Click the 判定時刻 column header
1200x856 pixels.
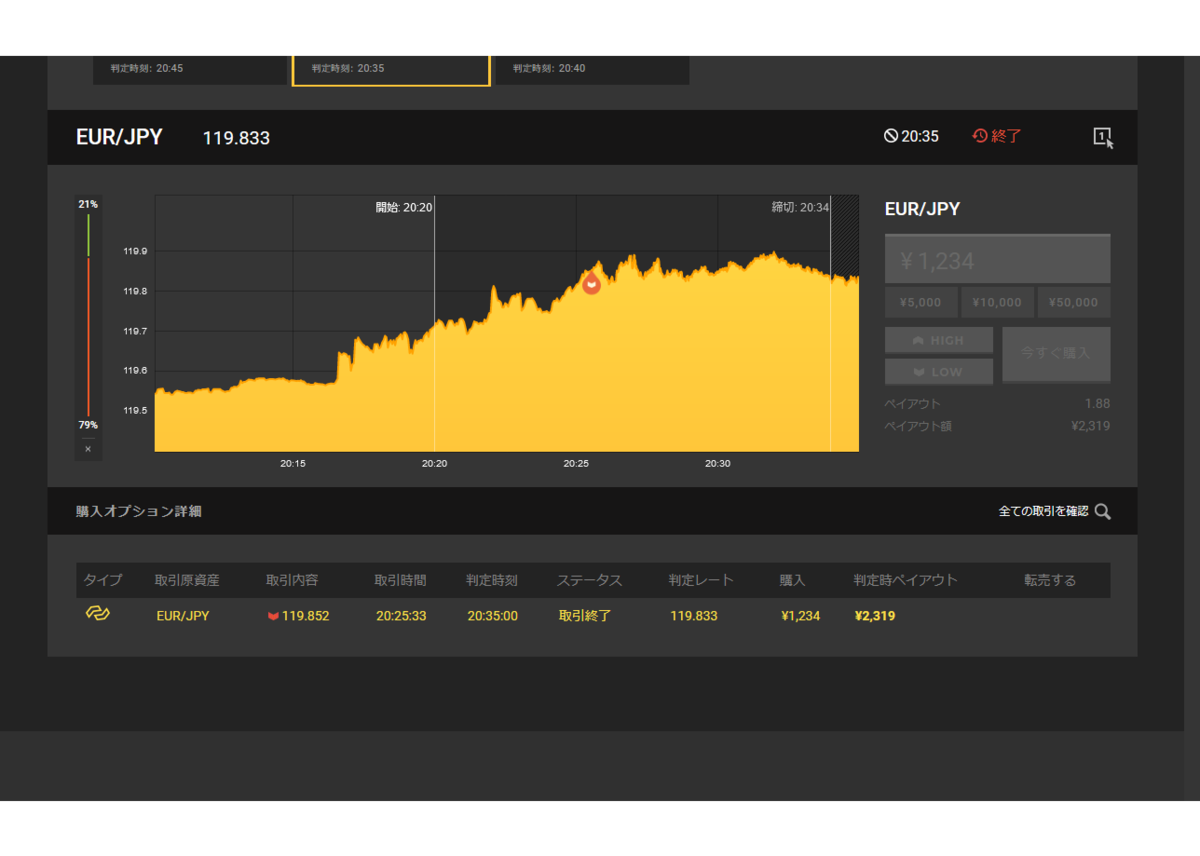point(492,580)
